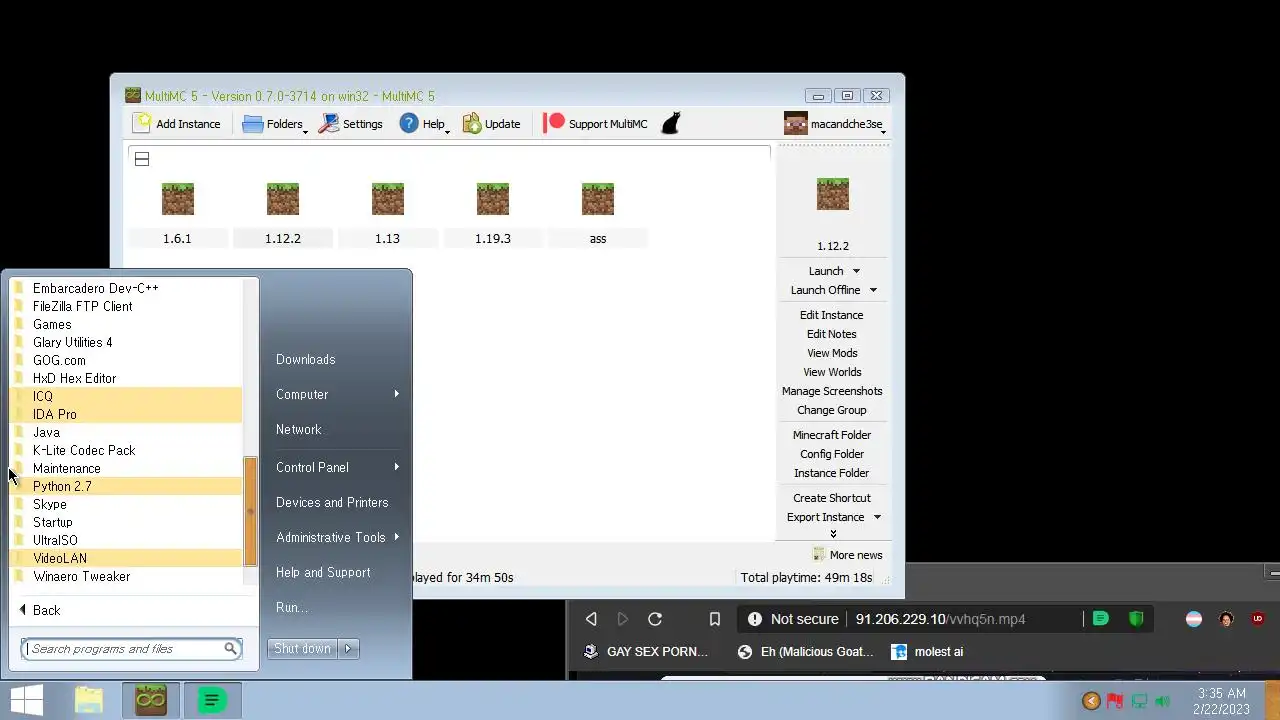Open Glary Utilities 4 folder
This screenshot has height=720, width=1280.
(126, 342)
